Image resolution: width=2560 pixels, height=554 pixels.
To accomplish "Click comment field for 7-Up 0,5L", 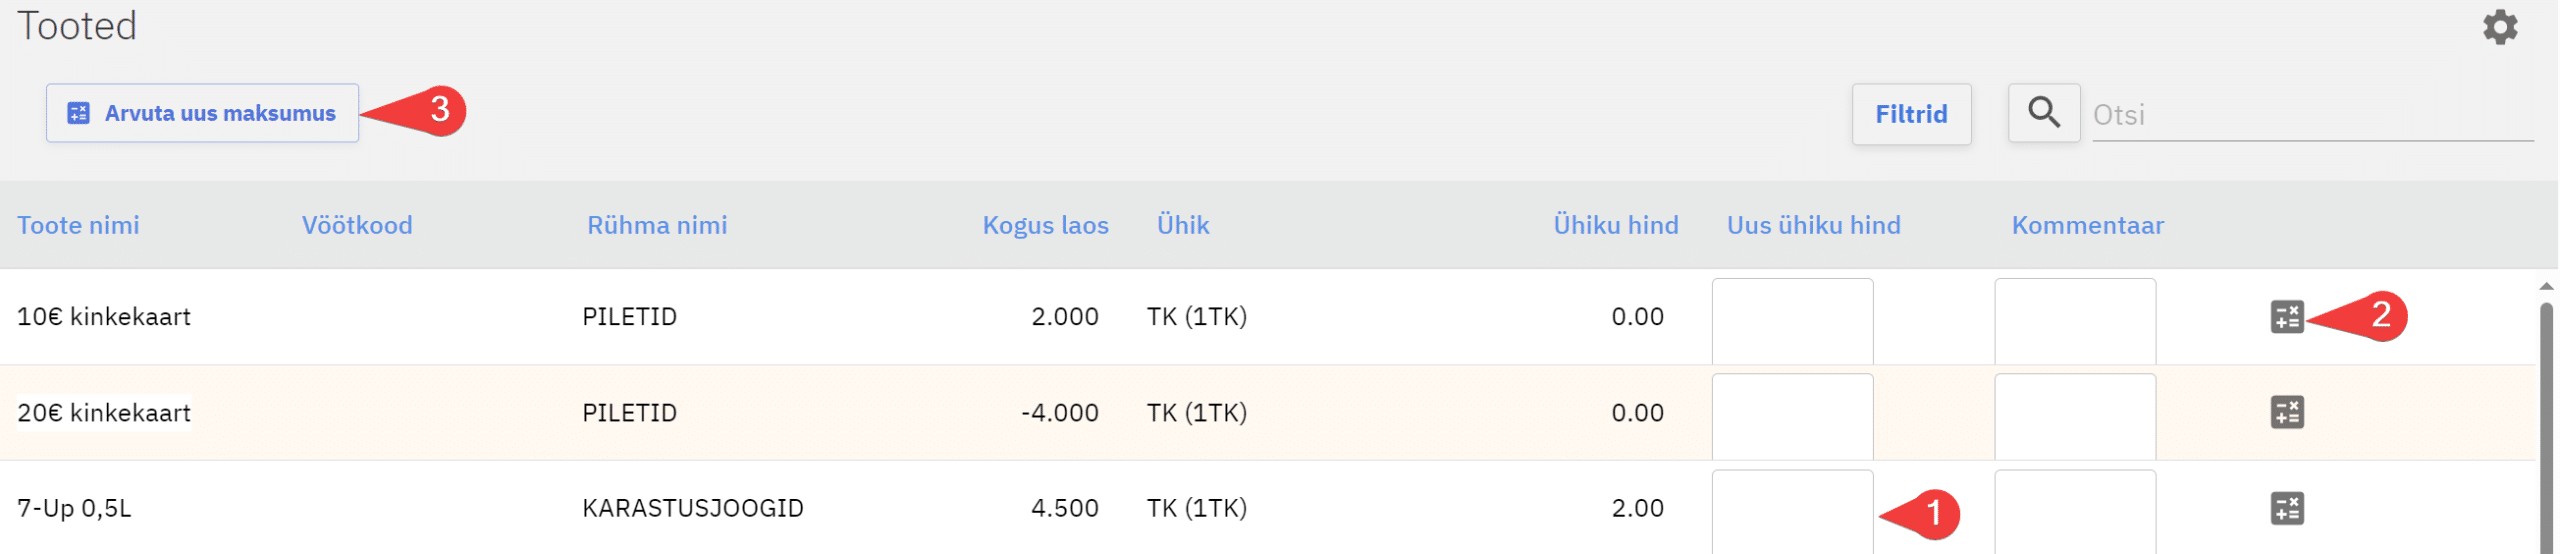I will coord(2074,510).
